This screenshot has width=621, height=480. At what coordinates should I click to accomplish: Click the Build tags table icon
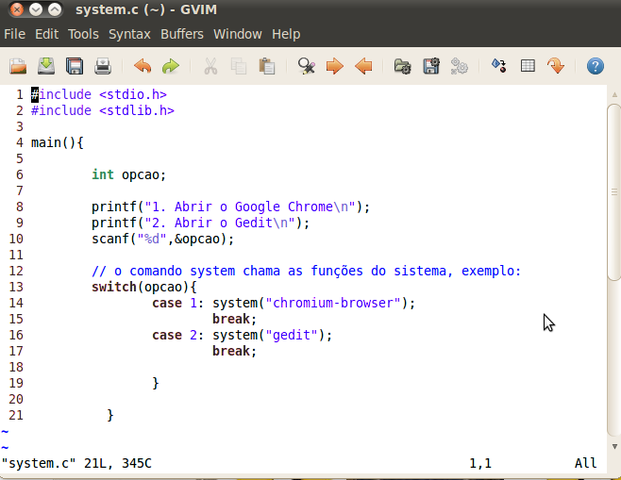click(528, 66)
